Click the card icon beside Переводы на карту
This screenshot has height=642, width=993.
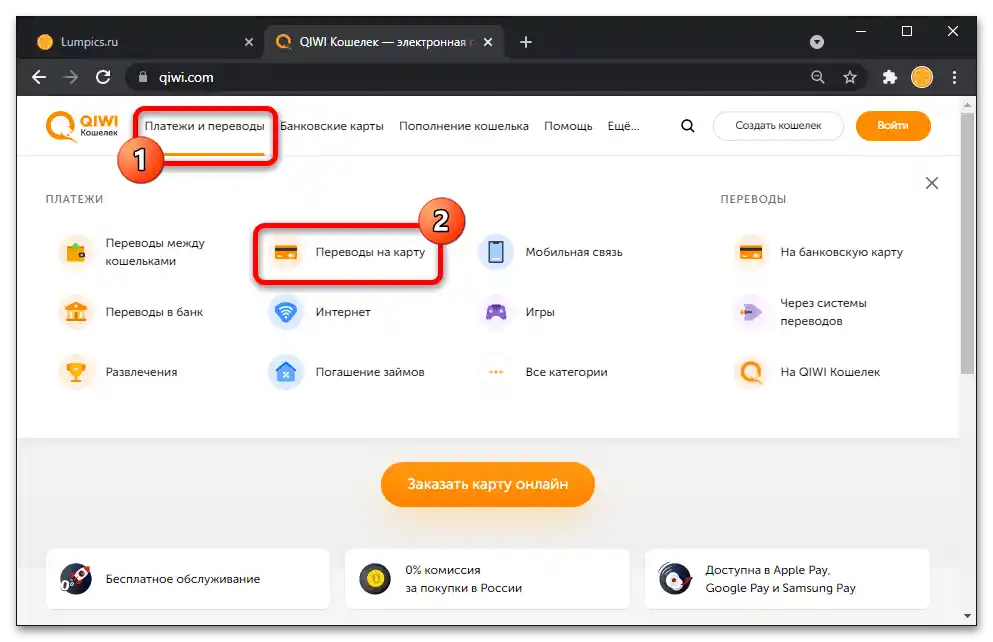pyautogui.click(x=286, y=252)
